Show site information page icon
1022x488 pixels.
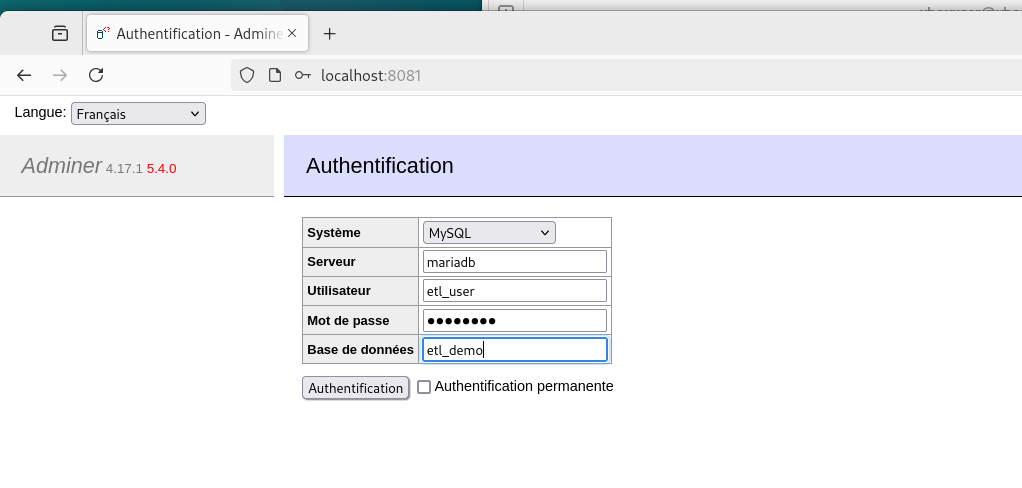(275, 75)
